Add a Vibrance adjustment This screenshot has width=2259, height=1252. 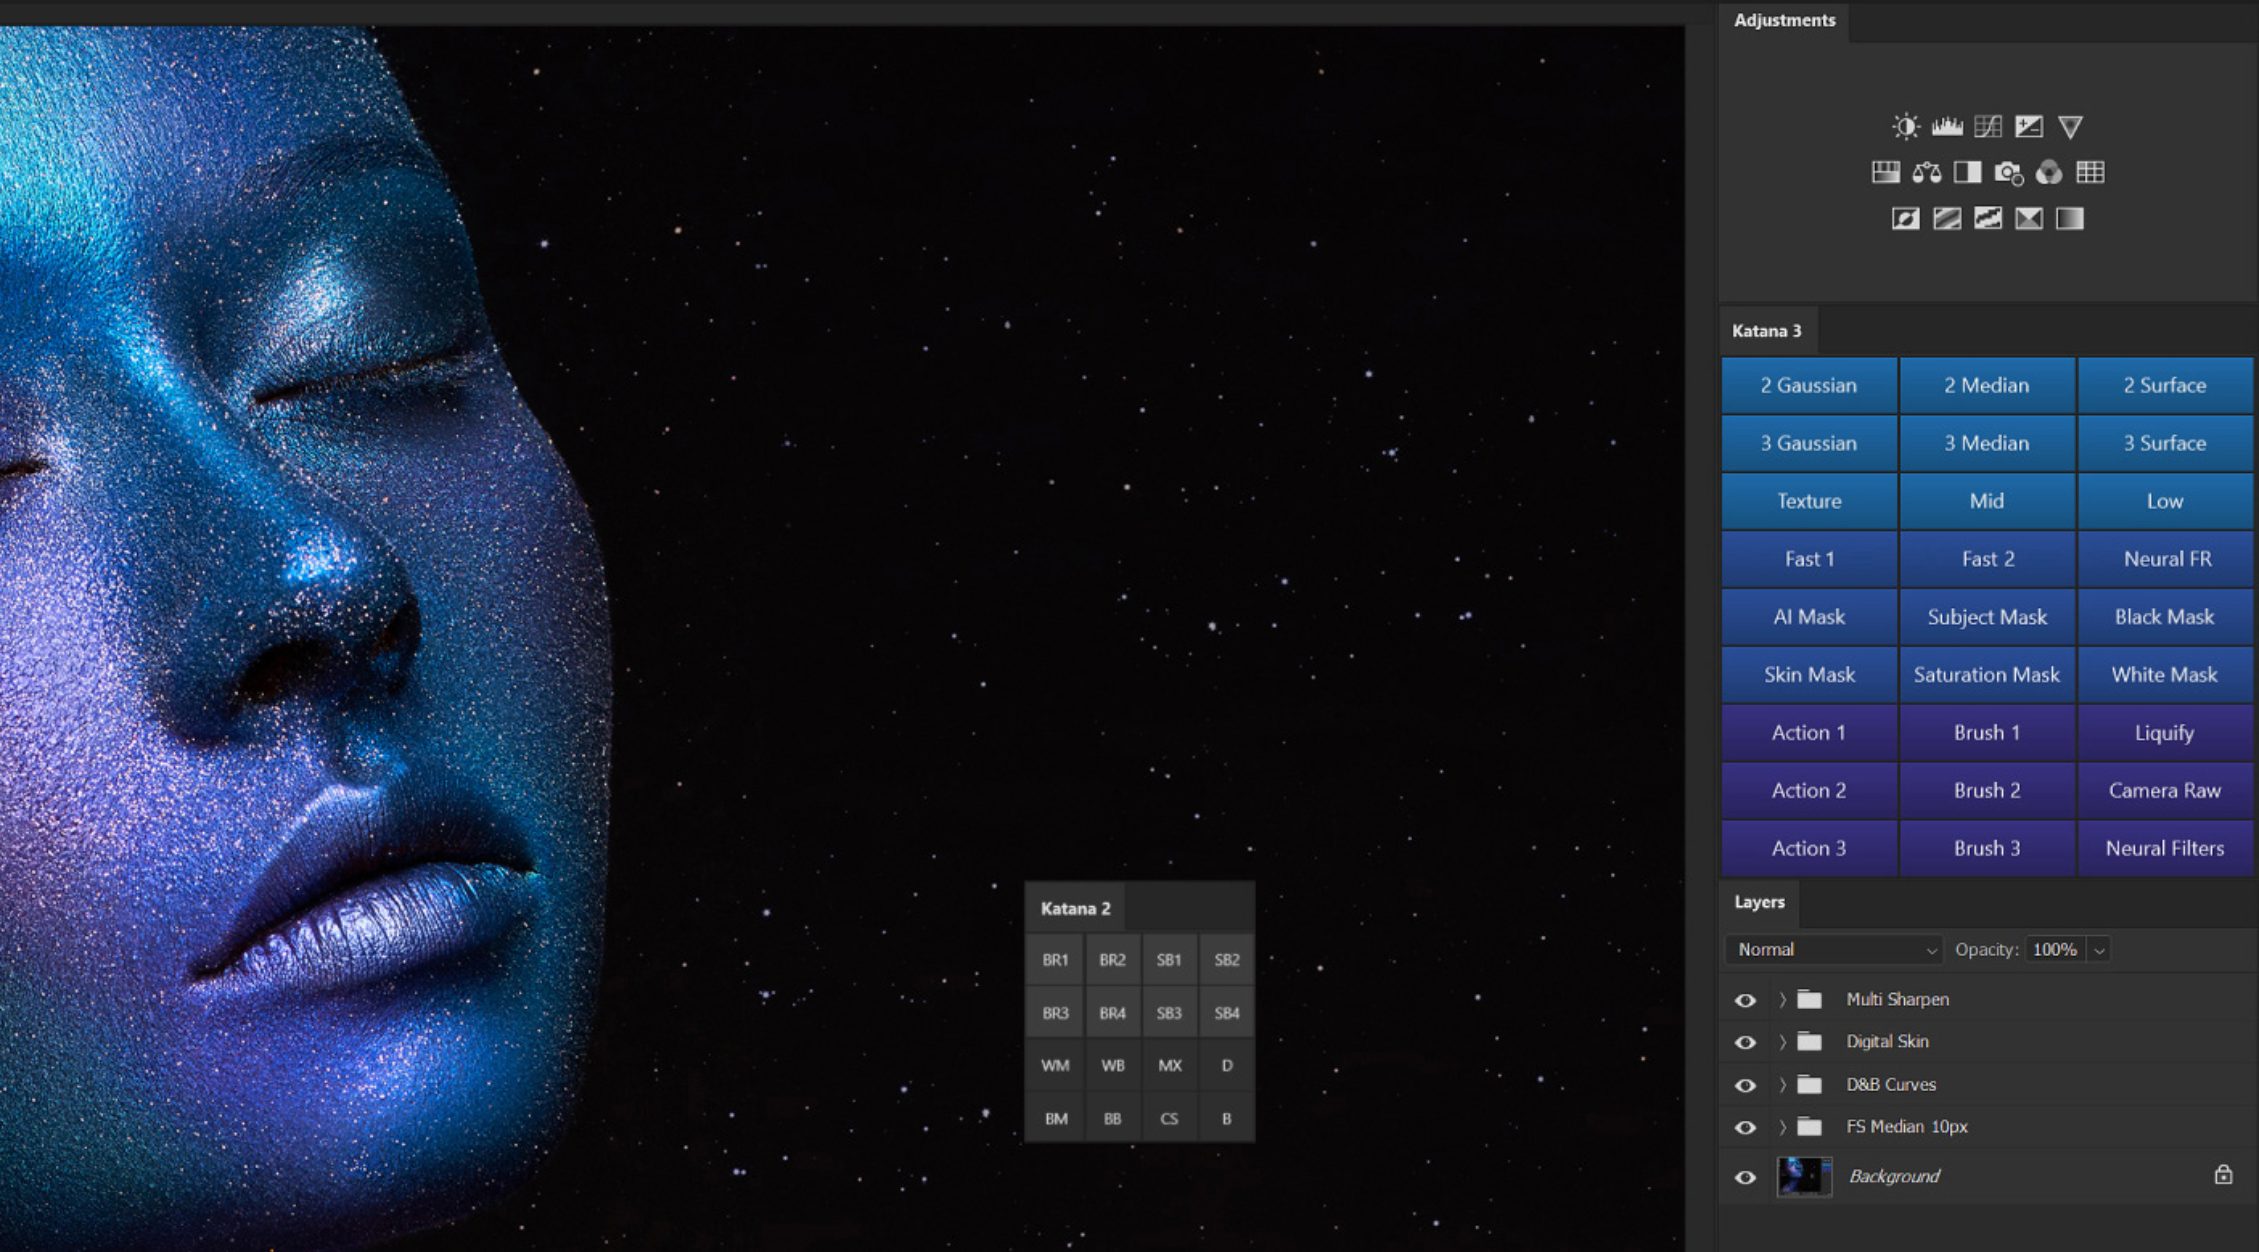(x=2070, y=127)
